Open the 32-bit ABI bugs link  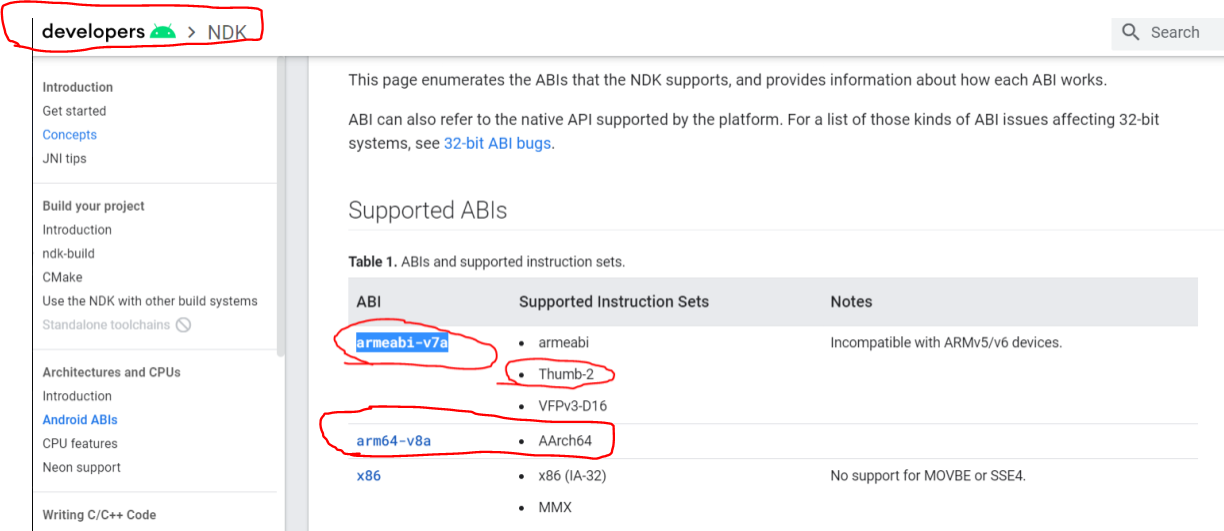(497, 143)
